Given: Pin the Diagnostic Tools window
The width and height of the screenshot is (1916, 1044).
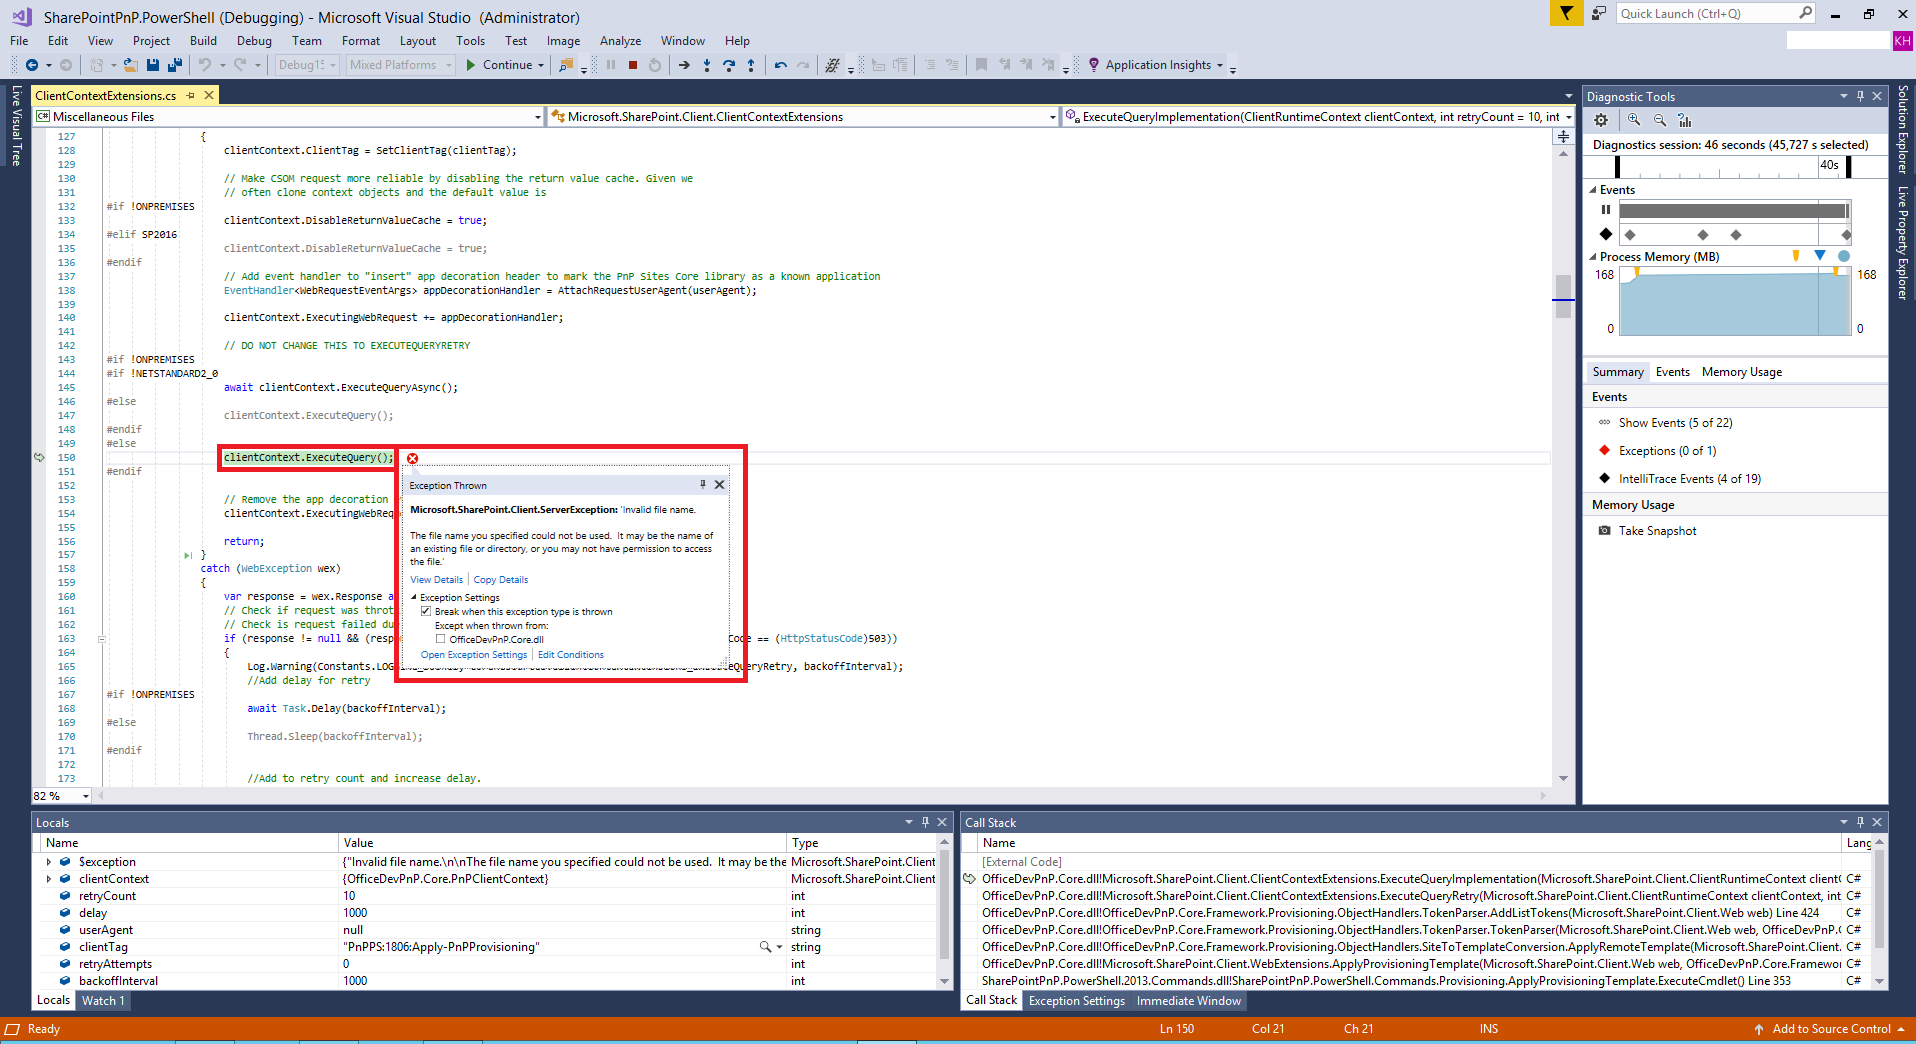Looking at the screenshot, I should pyautogui.click(x=1859, y=96).
